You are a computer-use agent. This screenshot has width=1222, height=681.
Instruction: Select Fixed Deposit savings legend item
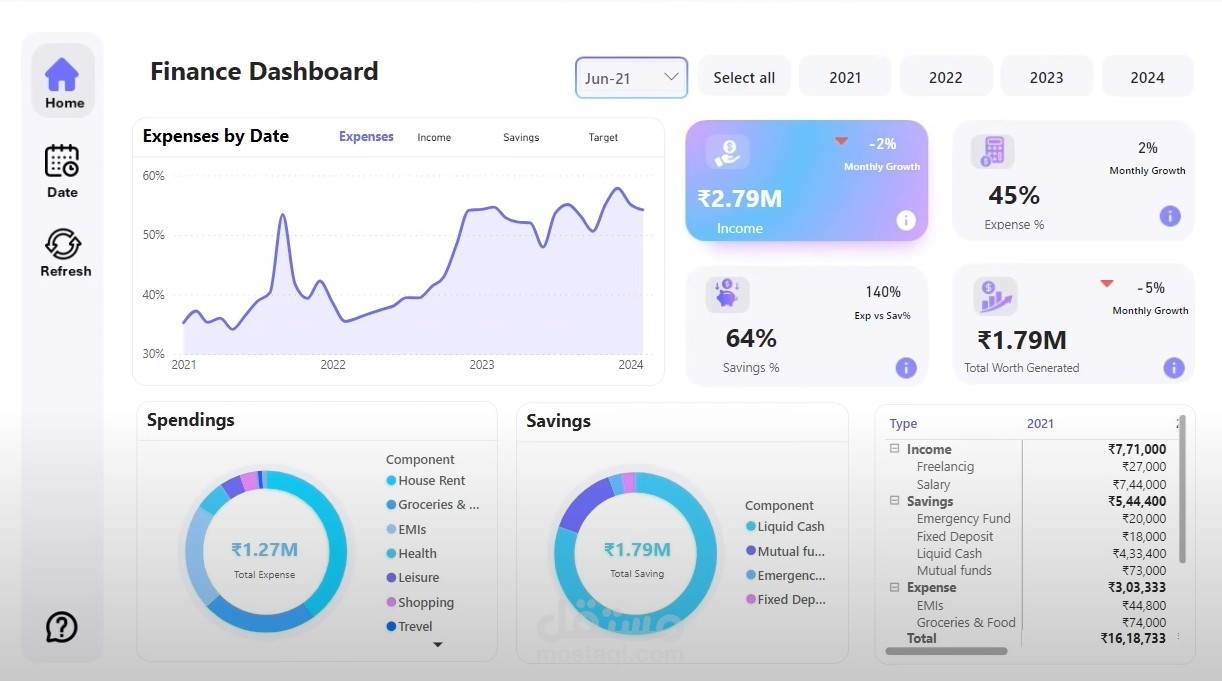coord(785,599)
